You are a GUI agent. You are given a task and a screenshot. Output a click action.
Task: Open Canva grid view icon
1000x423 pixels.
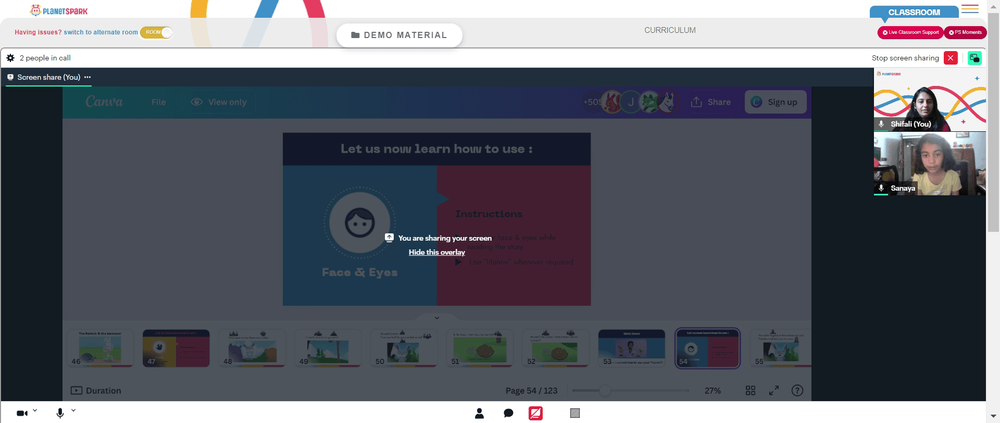751,390
